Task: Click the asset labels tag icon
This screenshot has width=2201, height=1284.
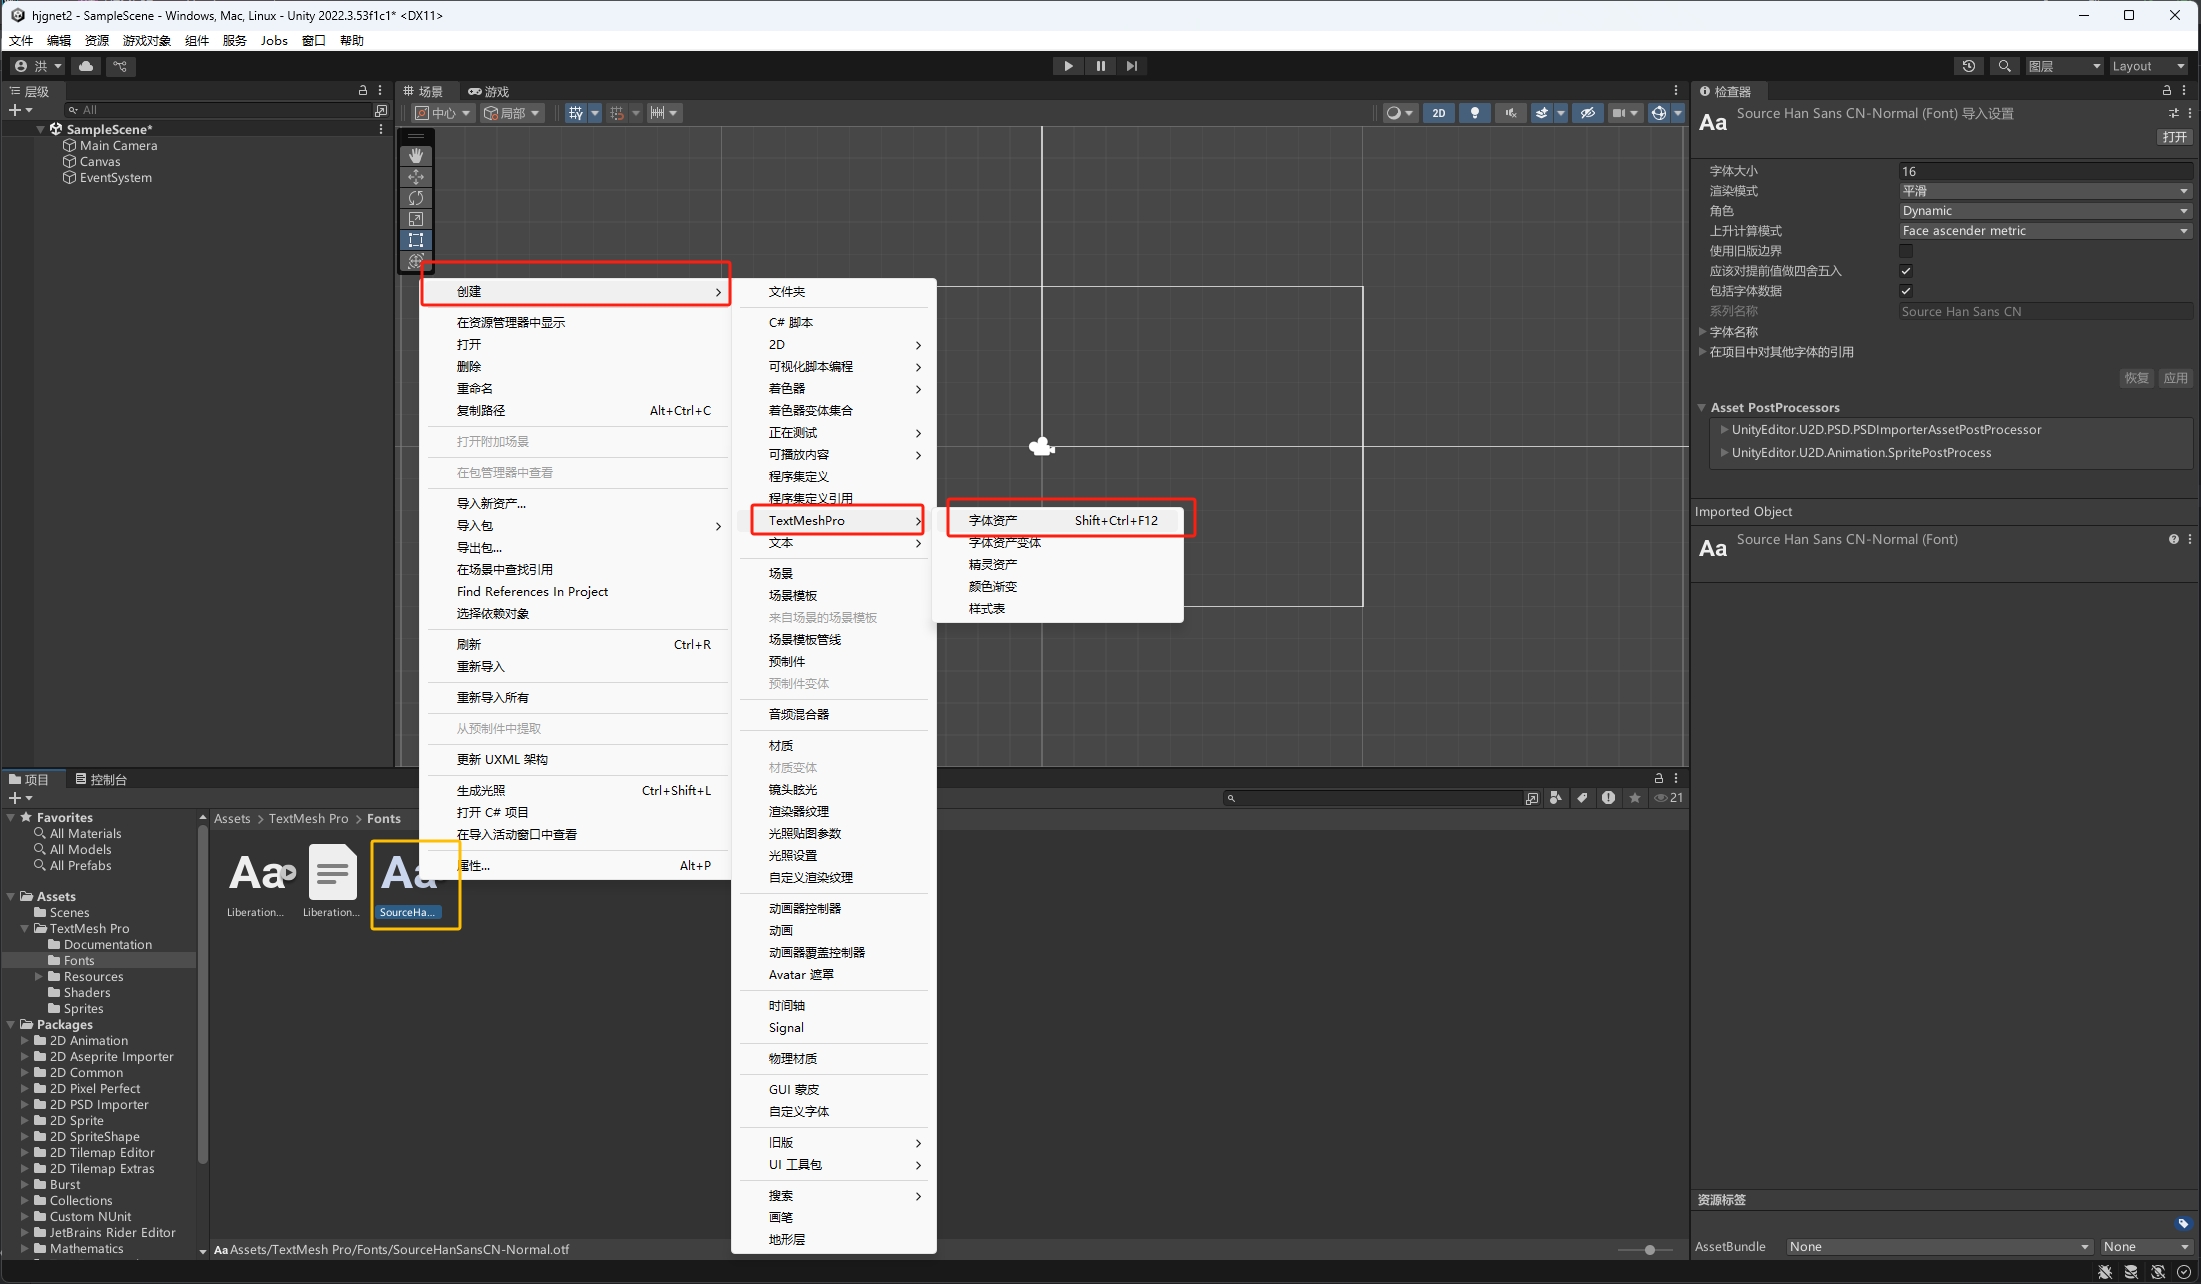Action: (2183, 1224)
